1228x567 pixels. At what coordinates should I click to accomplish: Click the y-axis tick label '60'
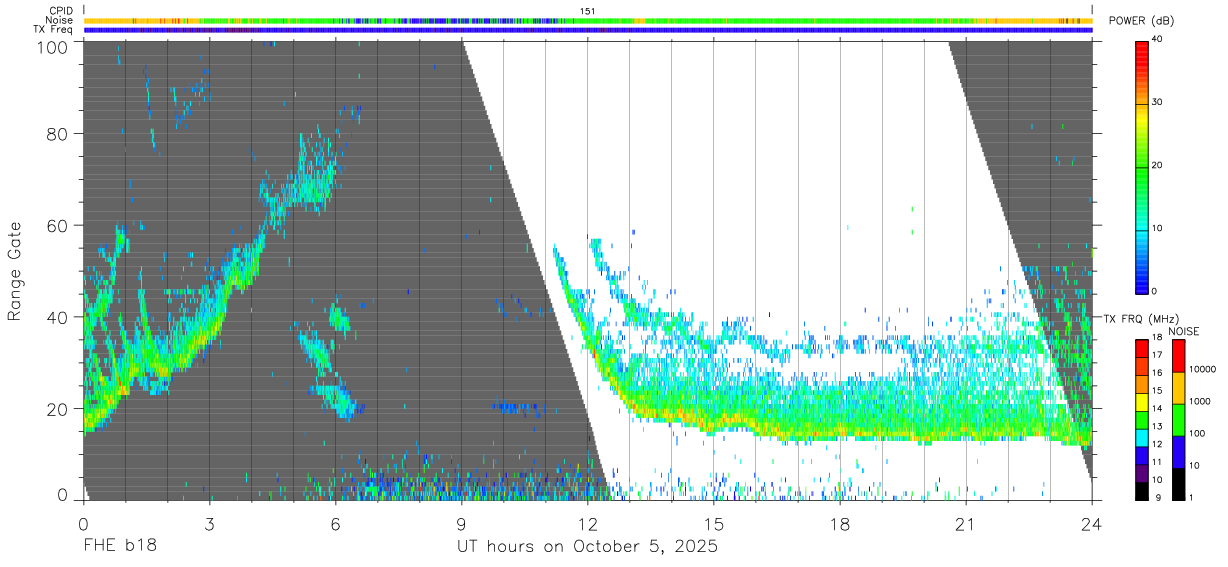pyautogui.click(x=58, y=225)
